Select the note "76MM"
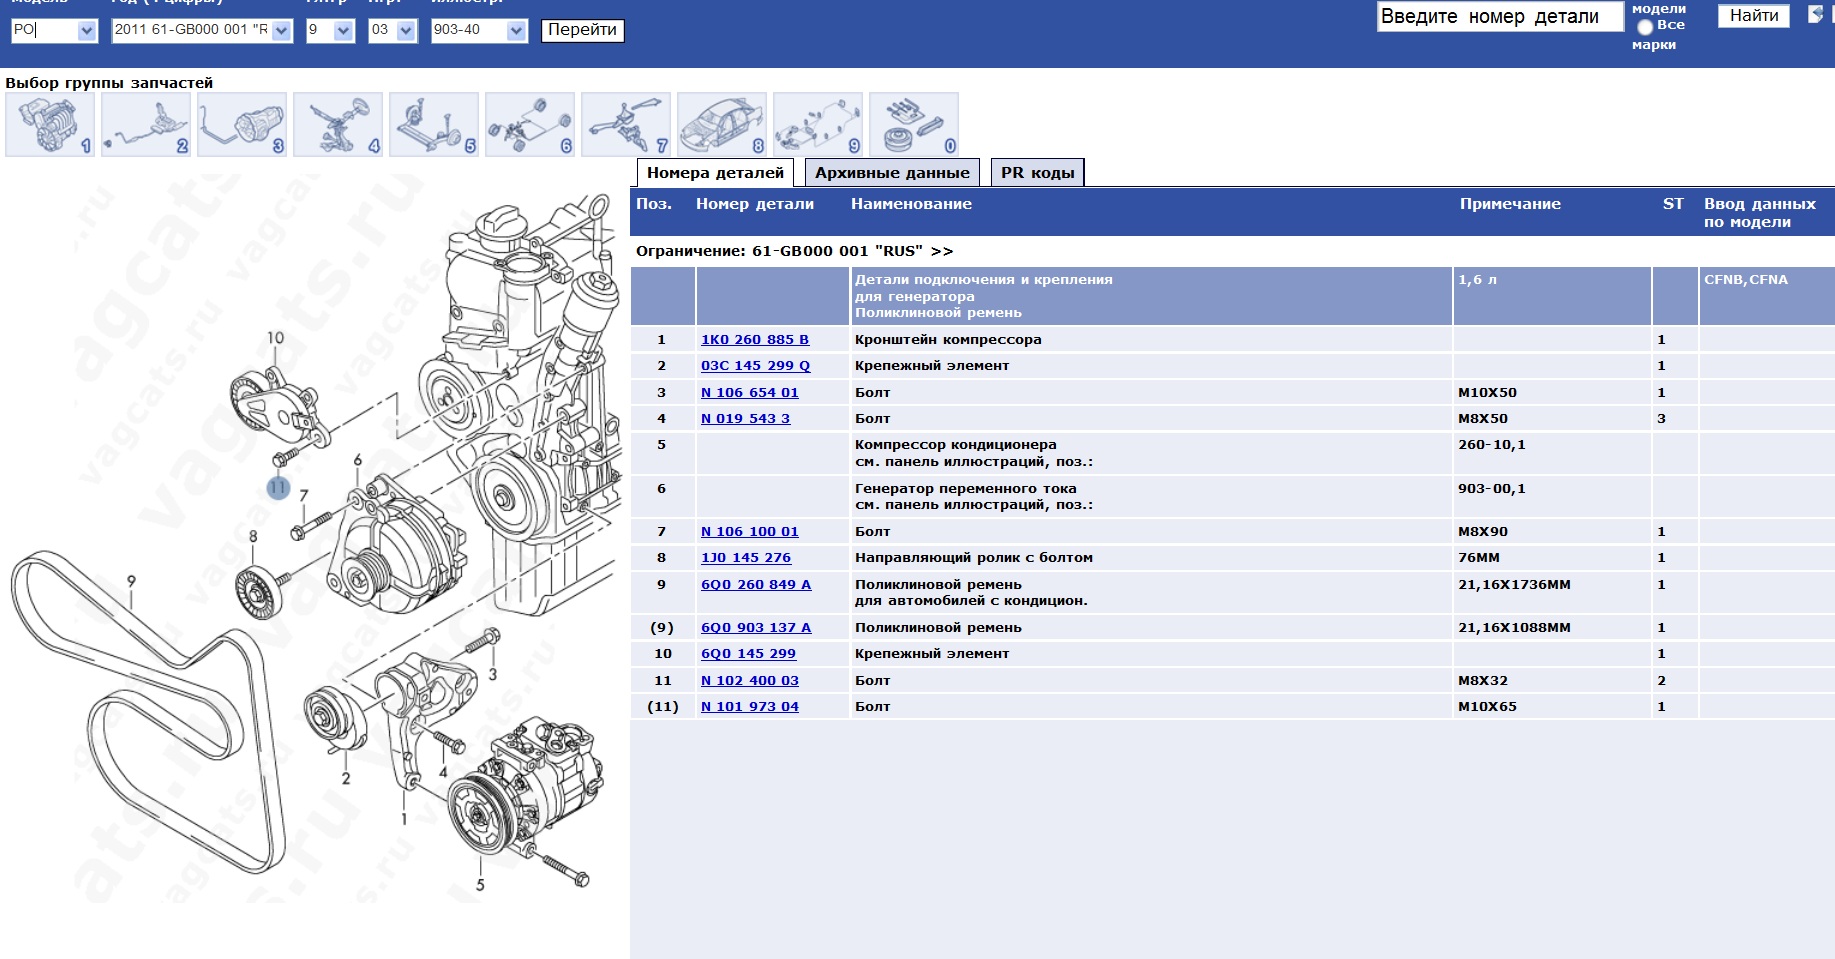 (x=1479, y=558)
